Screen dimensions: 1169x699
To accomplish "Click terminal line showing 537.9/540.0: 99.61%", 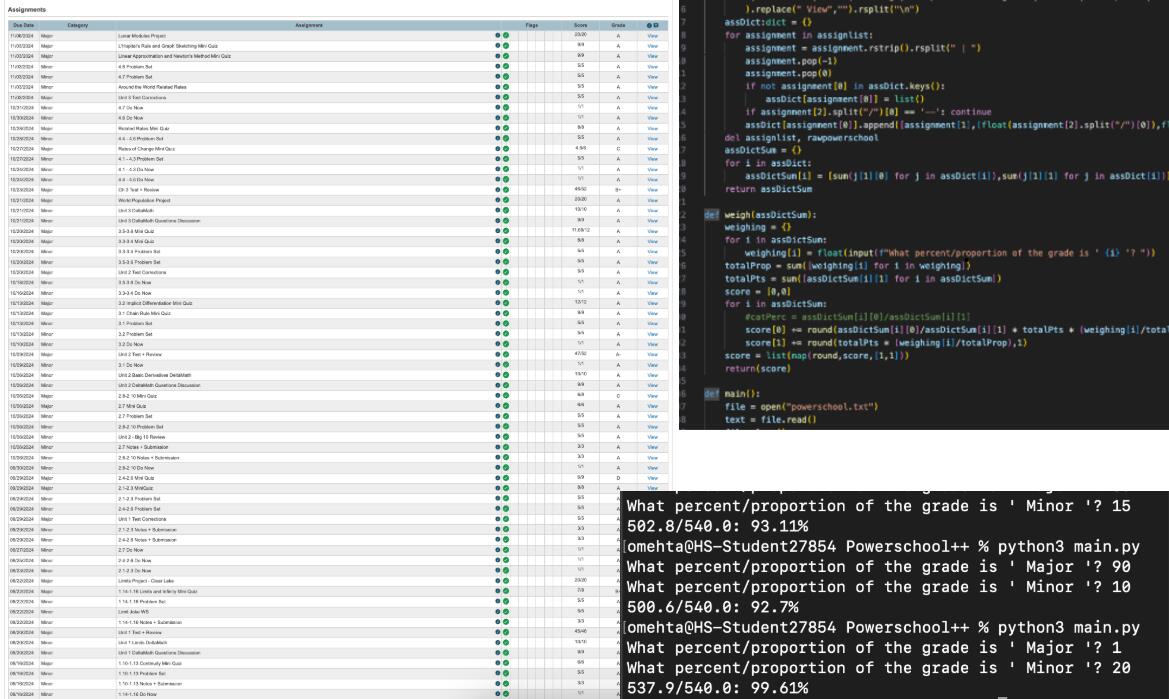I will pos(717,688).
